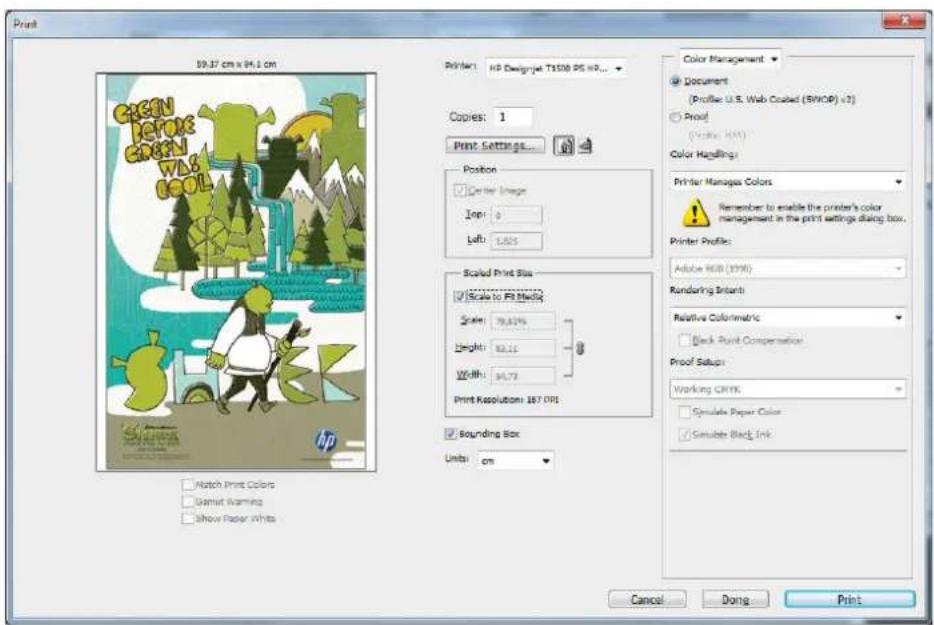Click the Done button
The height and width of the screenshot is (625, 934).
(736, 599)
